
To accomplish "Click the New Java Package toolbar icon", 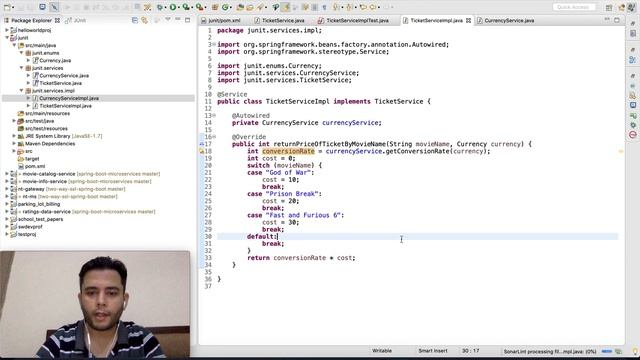I will coord(215,7).
